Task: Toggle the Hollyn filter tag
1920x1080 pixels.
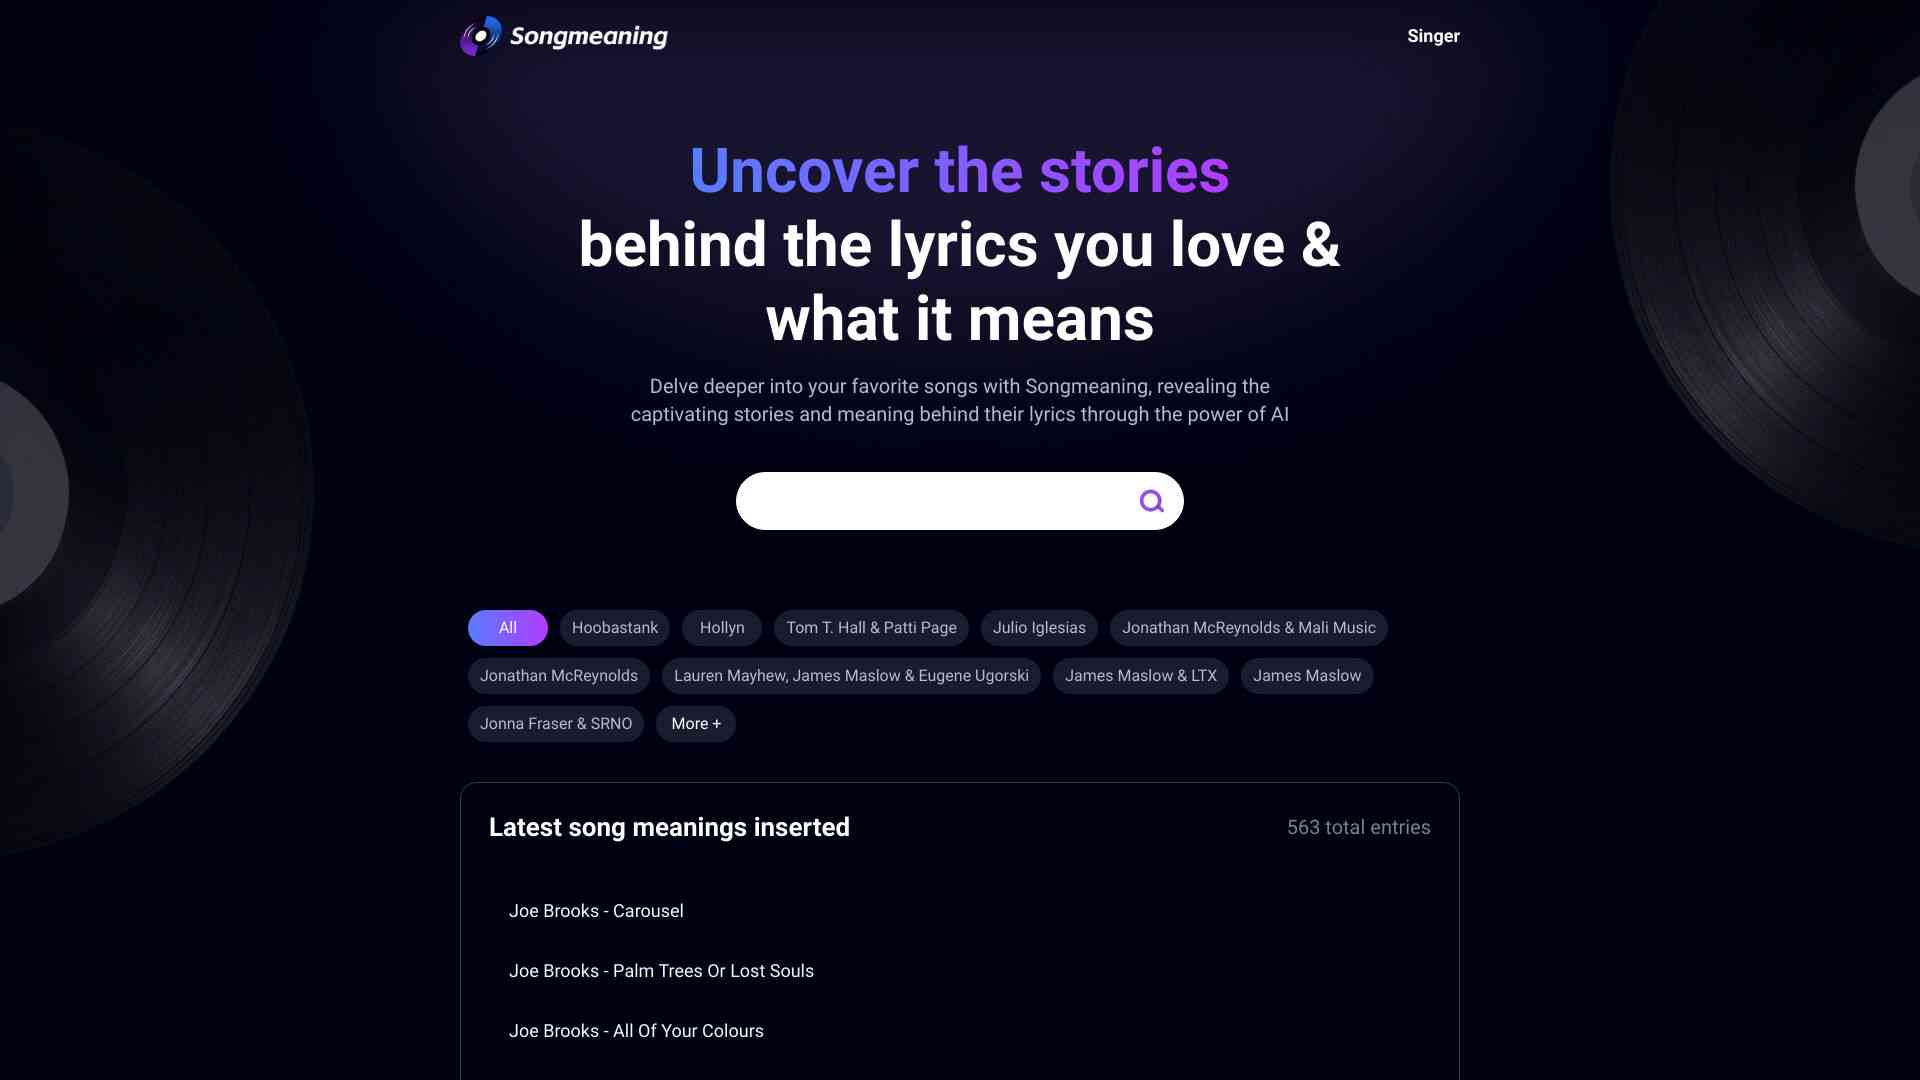Action: (x=721, y=628)
